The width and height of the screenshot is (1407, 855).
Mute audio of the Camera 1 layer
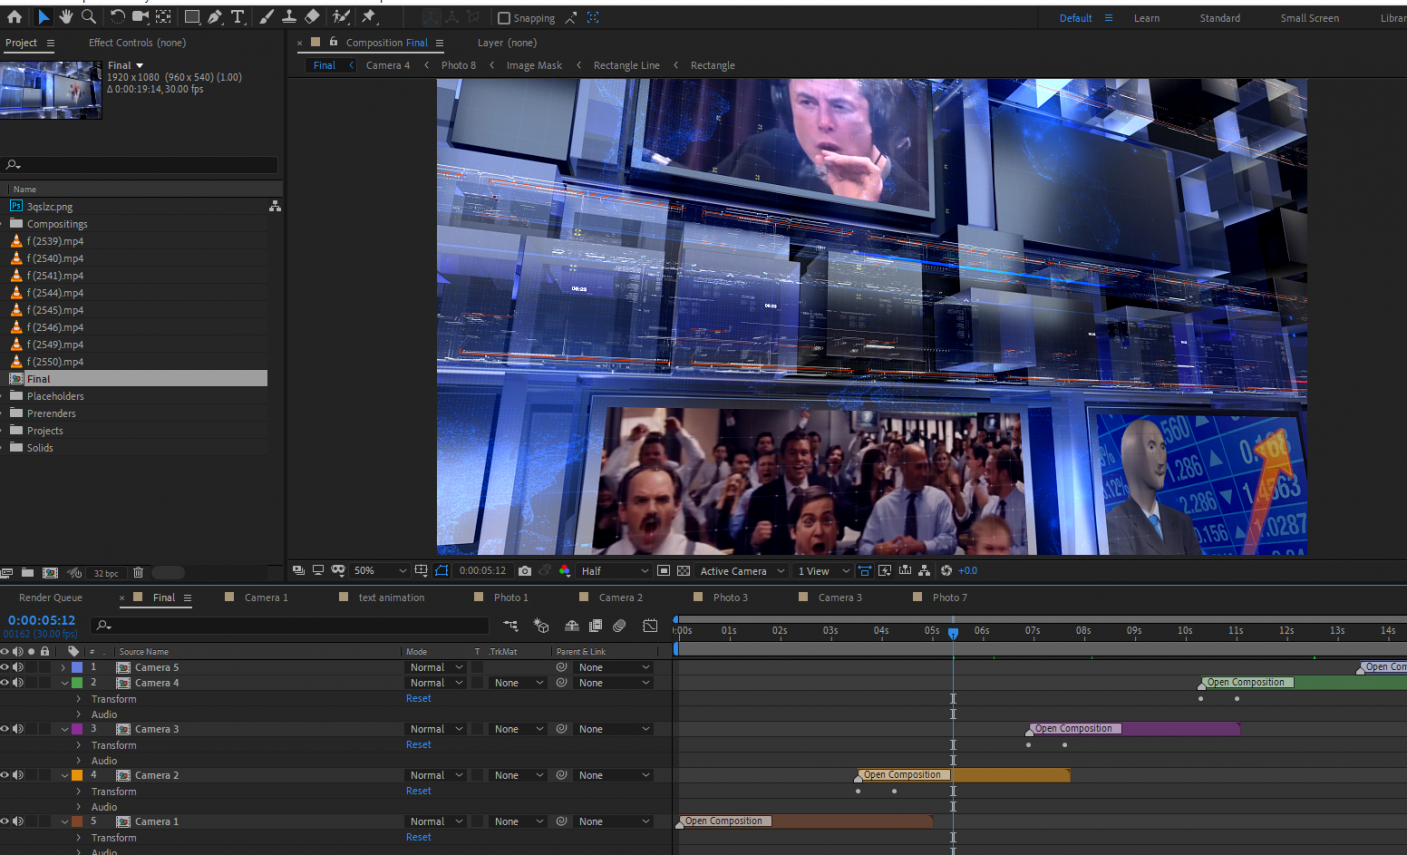pyautogui.click(x=18, y=821)
